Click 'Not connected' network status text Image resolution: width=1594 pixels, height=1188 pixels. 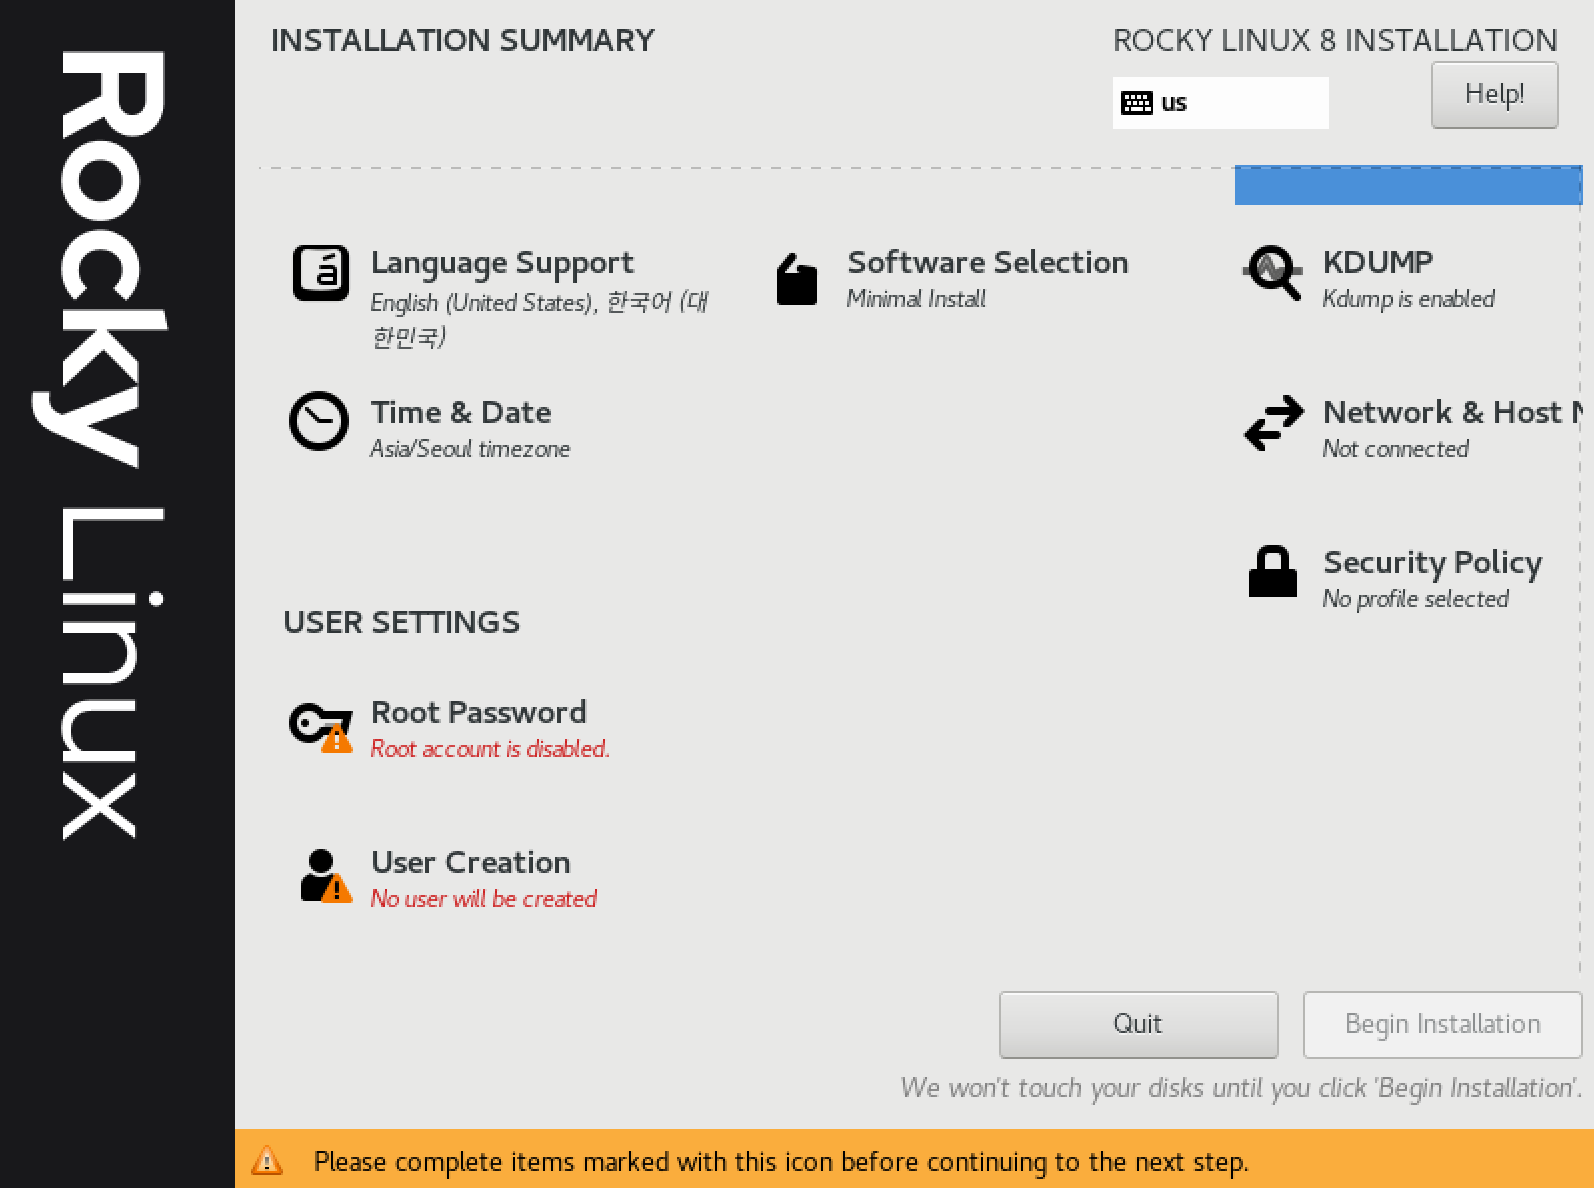pyautogui.click(x=1396, y=449)
